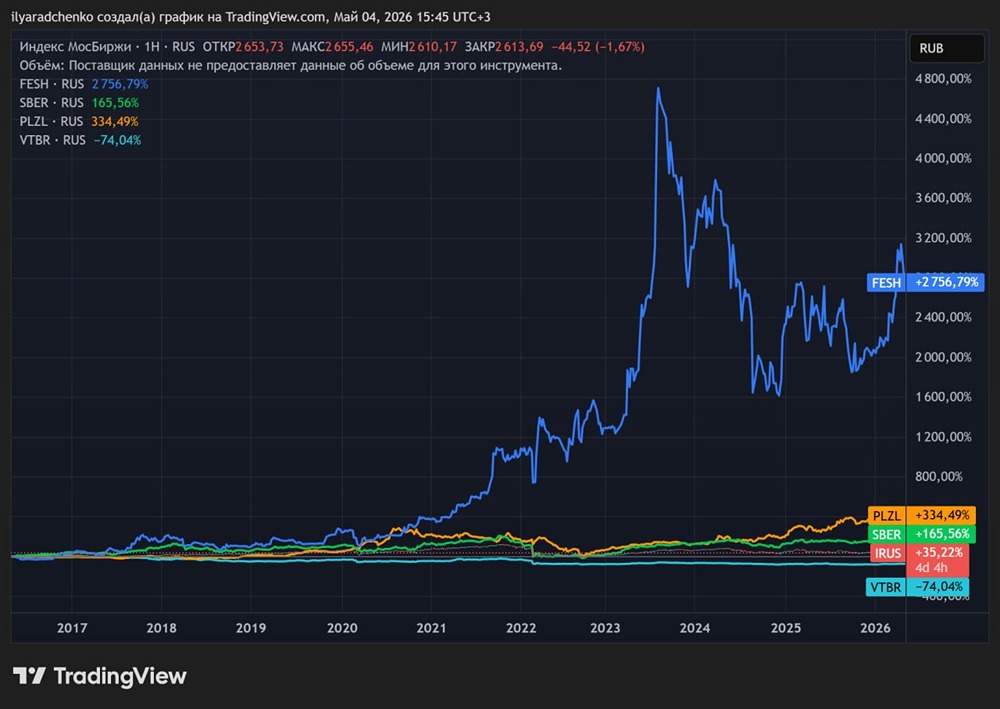
Task: Click the +2 756,79% FESH value tag
Action: (946, 282)
